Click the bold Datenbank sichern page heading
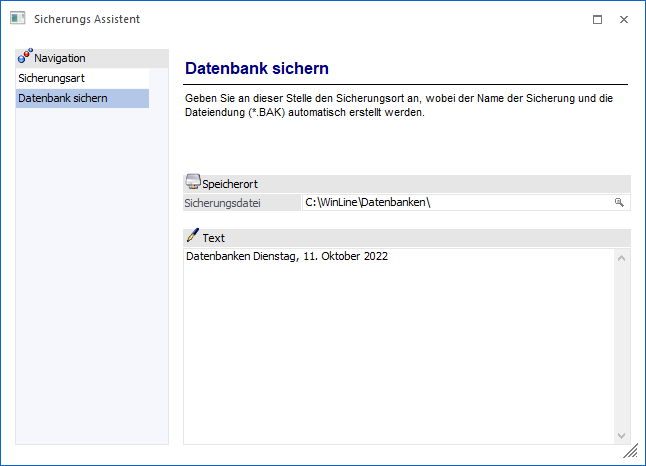The image size is (646, 466). coord(257,68)
